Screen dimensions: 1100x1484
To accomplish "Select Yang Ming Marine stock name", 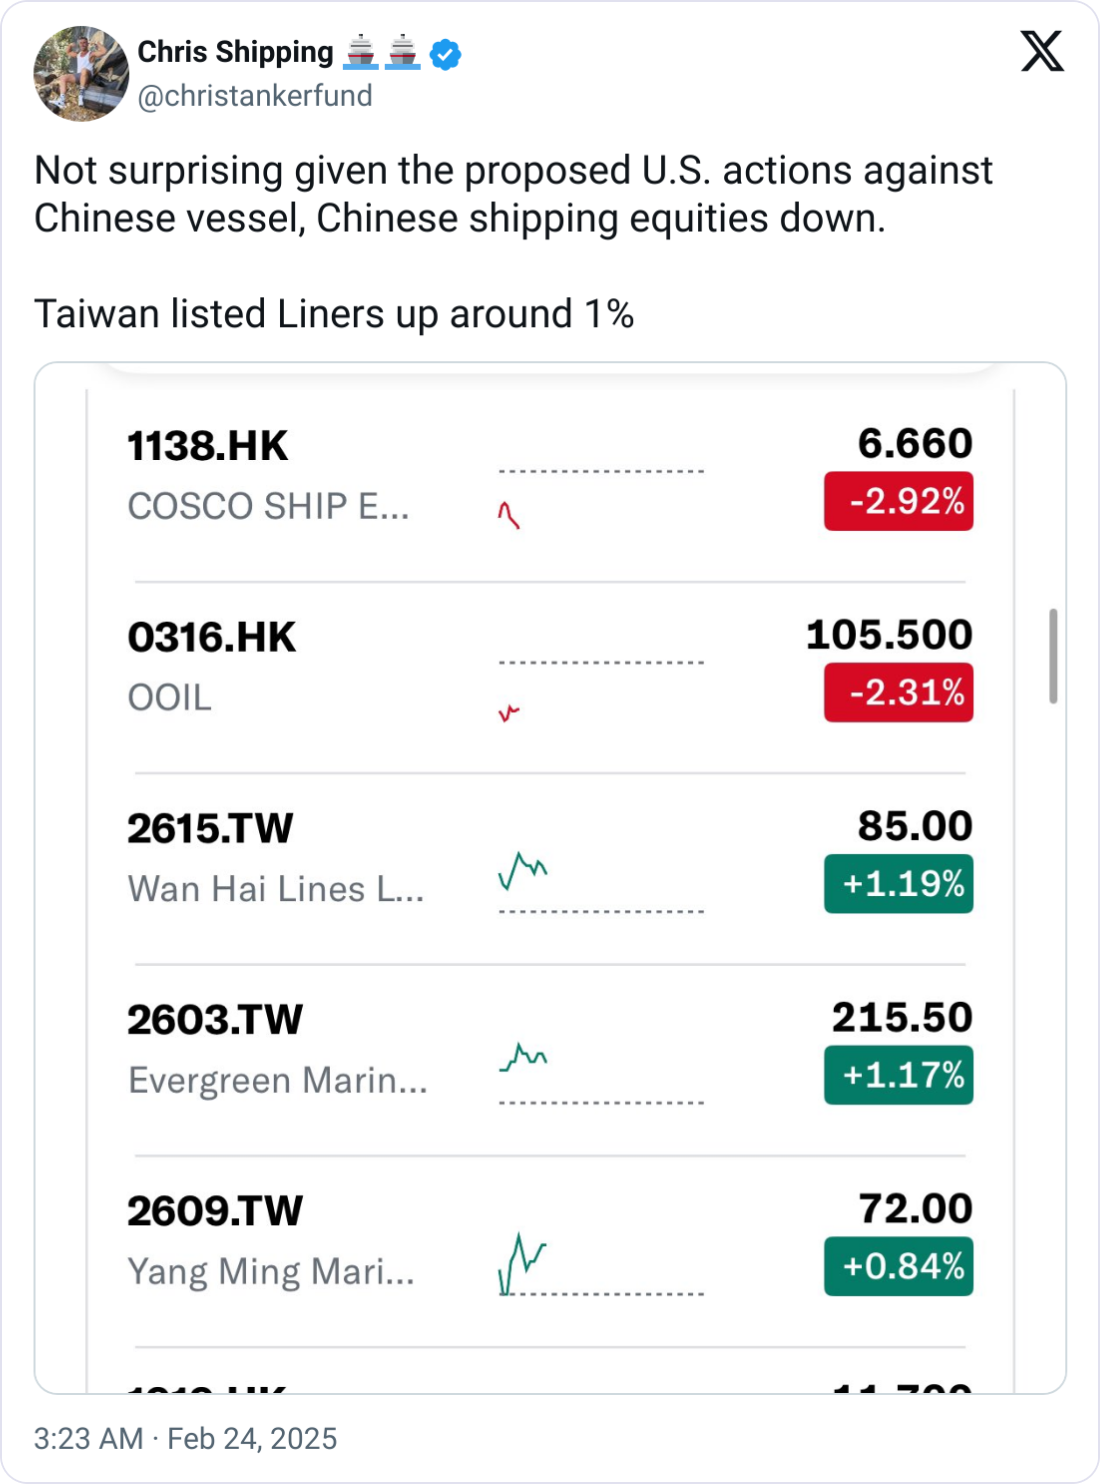I will (271, 1271).
